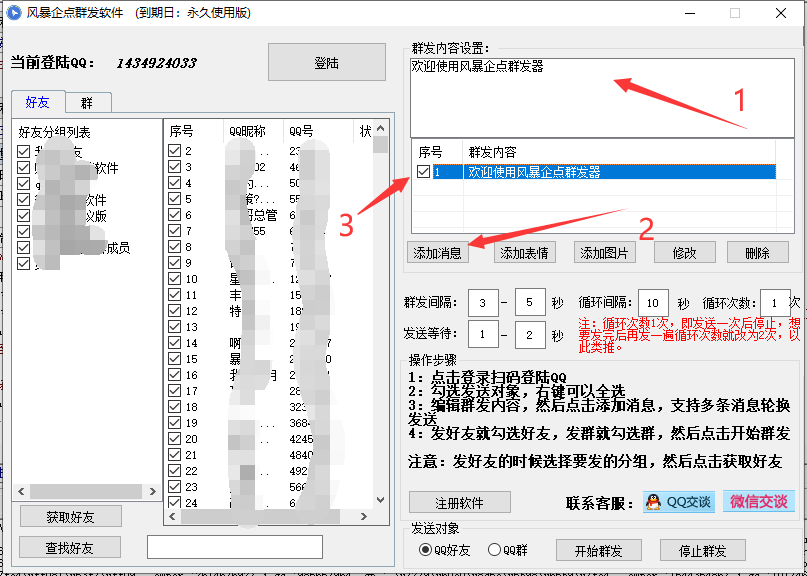Click the friend list scroll down arrow
Image resolution: width=807 pixels, height=576 pixels.
click(x=380, y=499)
